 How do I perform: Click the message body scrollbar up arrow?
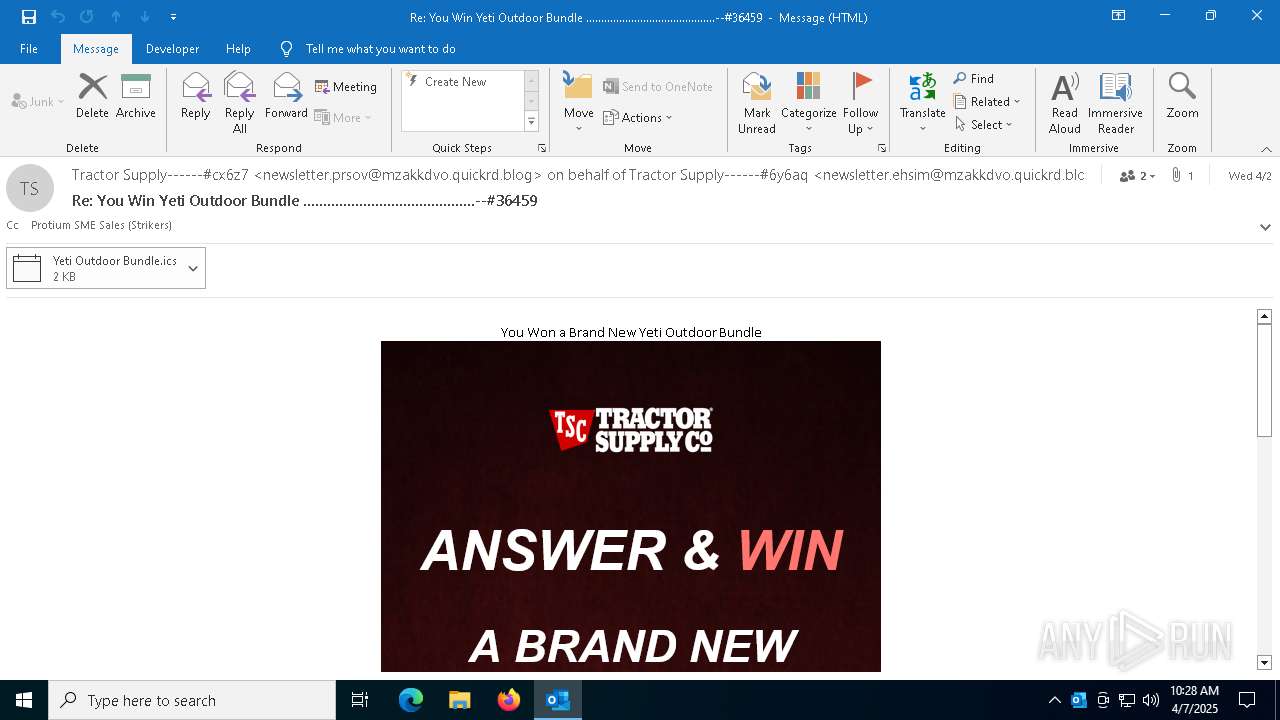(1264, 316)
